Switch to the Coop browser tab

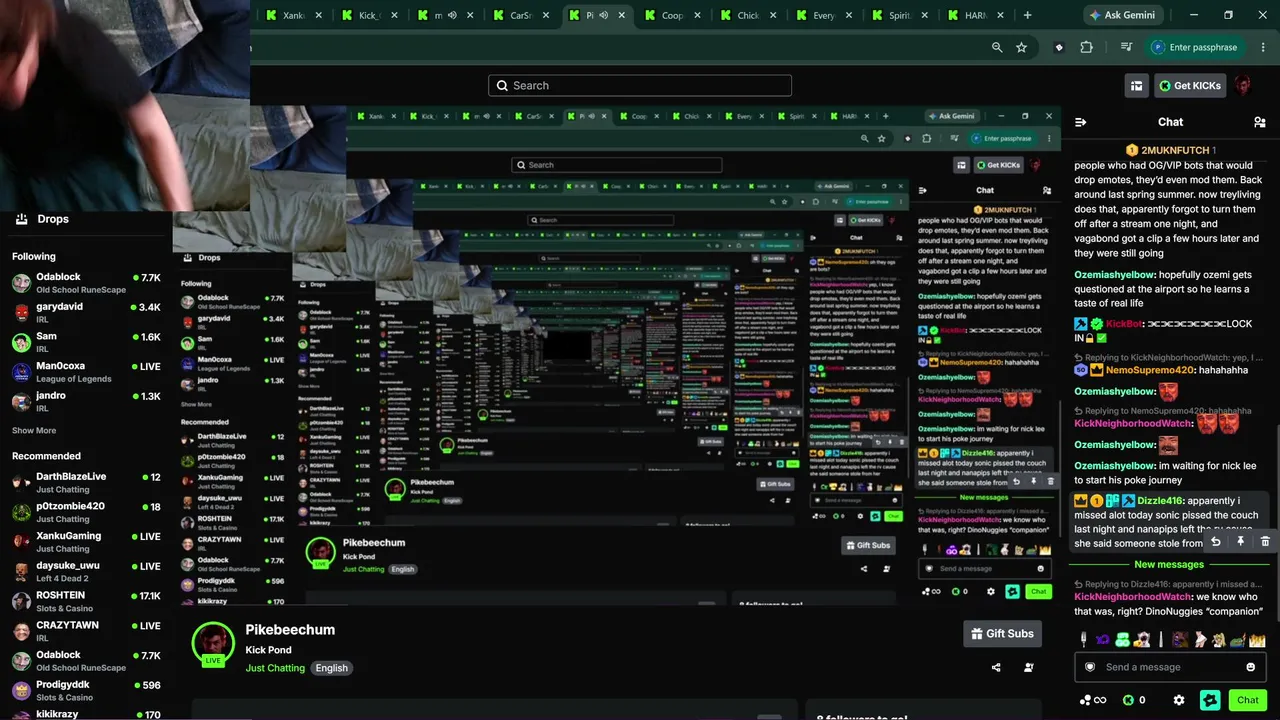click(x=672, y=15)
